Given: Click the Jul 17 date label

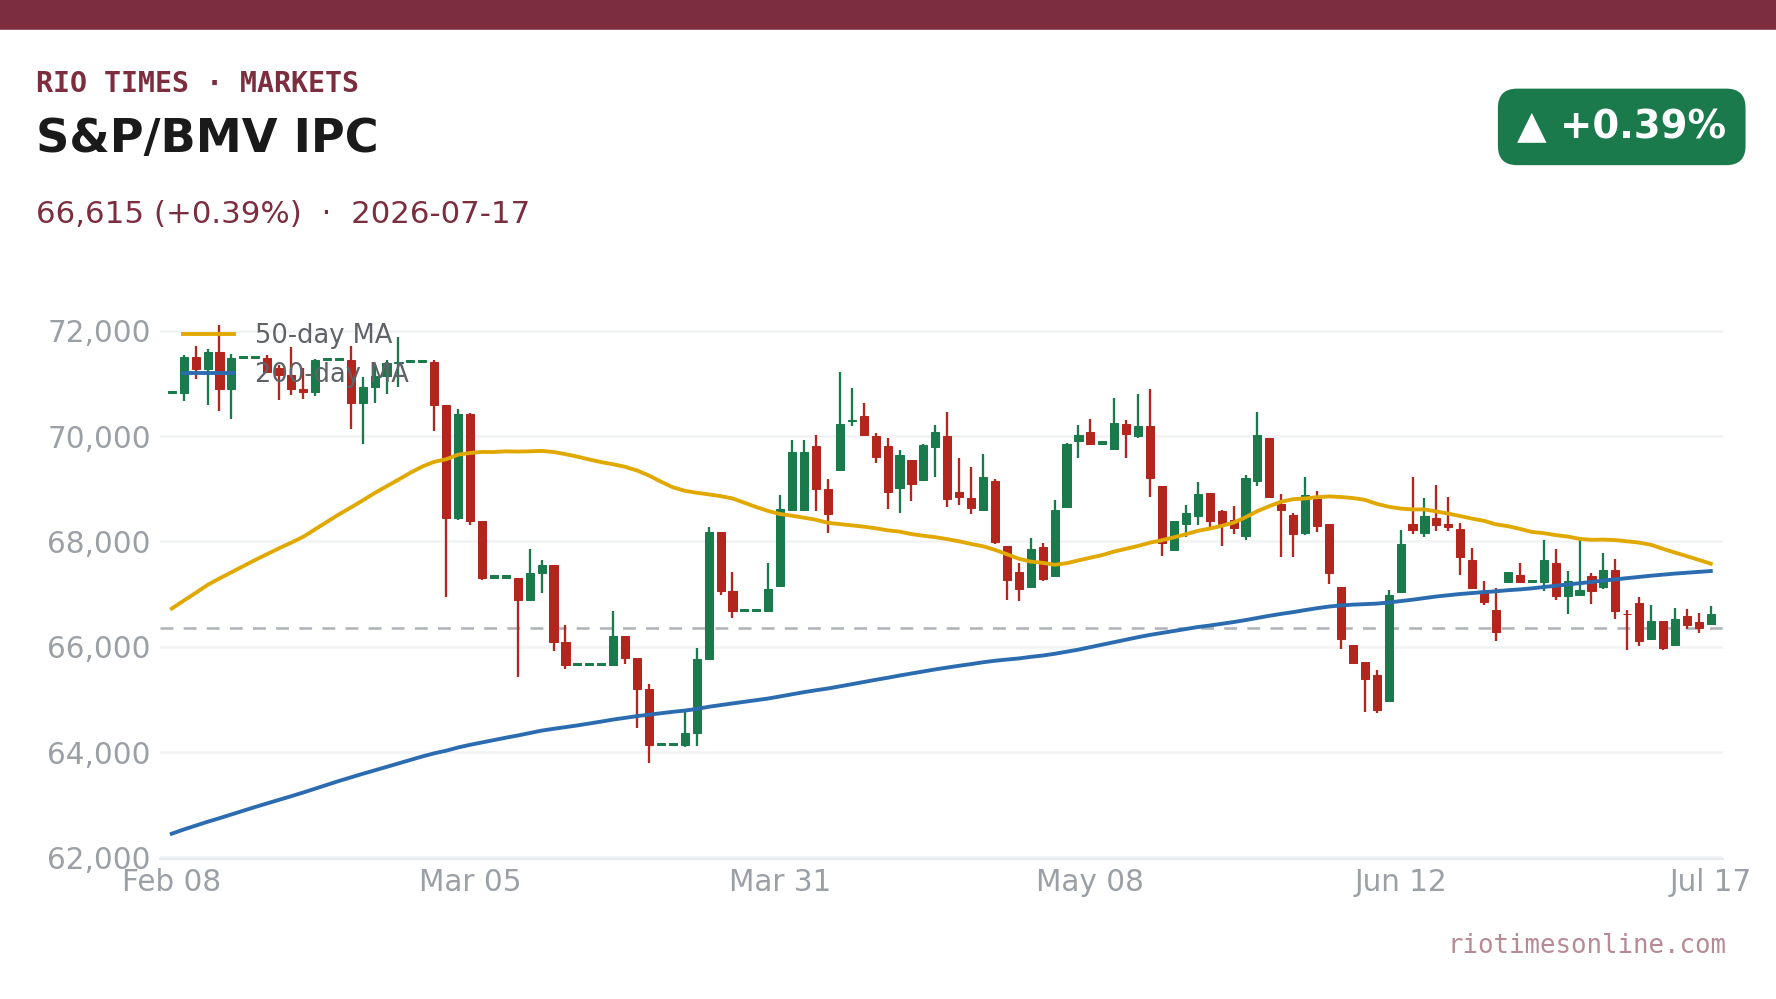Looking at the screenshot, I should (1710, 882).
